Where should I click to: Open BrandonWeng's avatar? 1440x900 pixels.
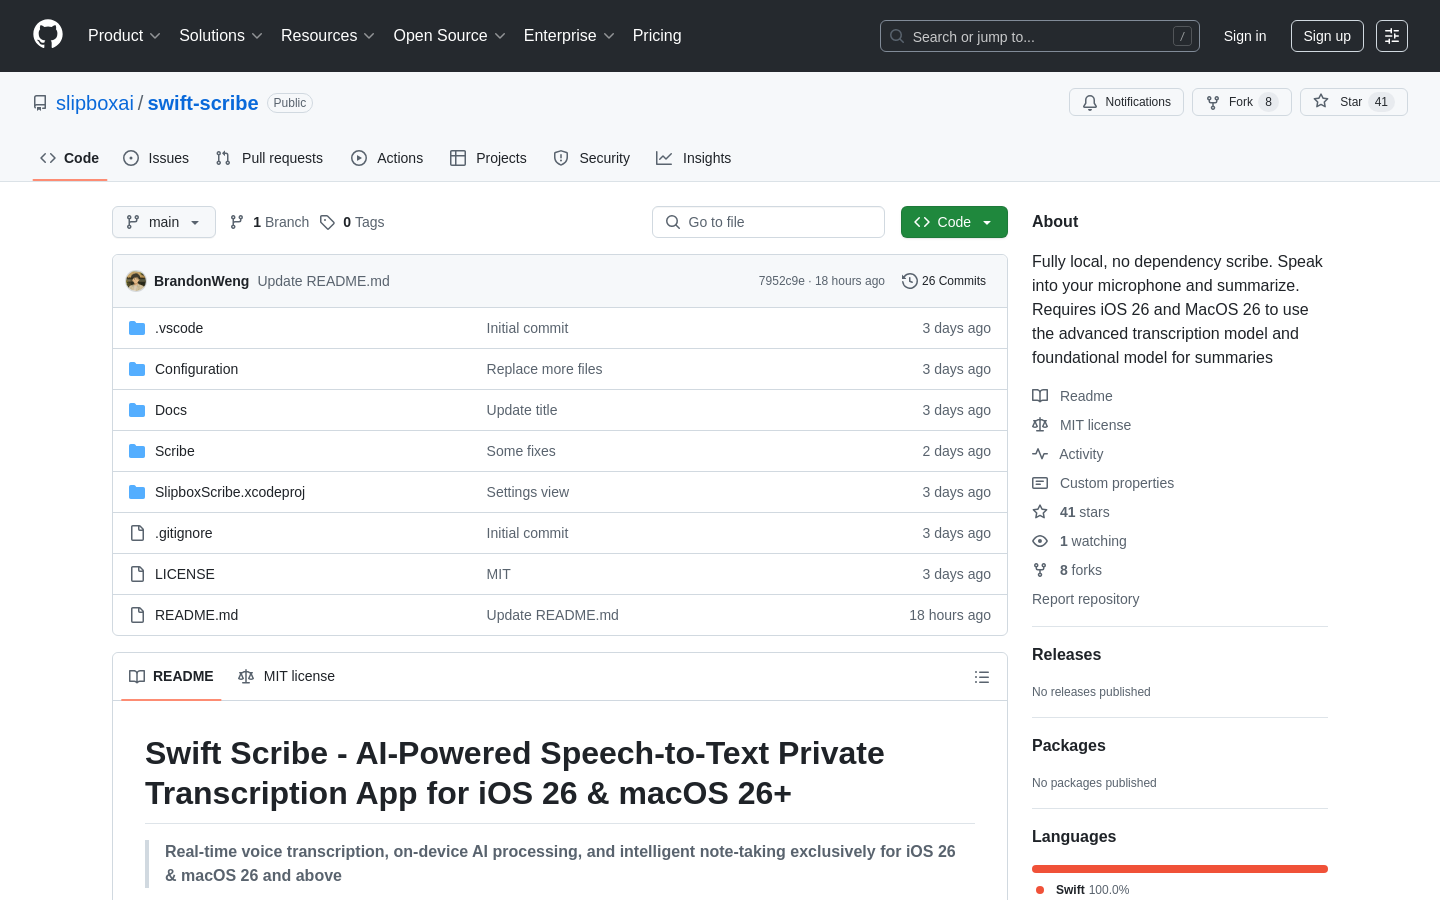tap(136, 281)
